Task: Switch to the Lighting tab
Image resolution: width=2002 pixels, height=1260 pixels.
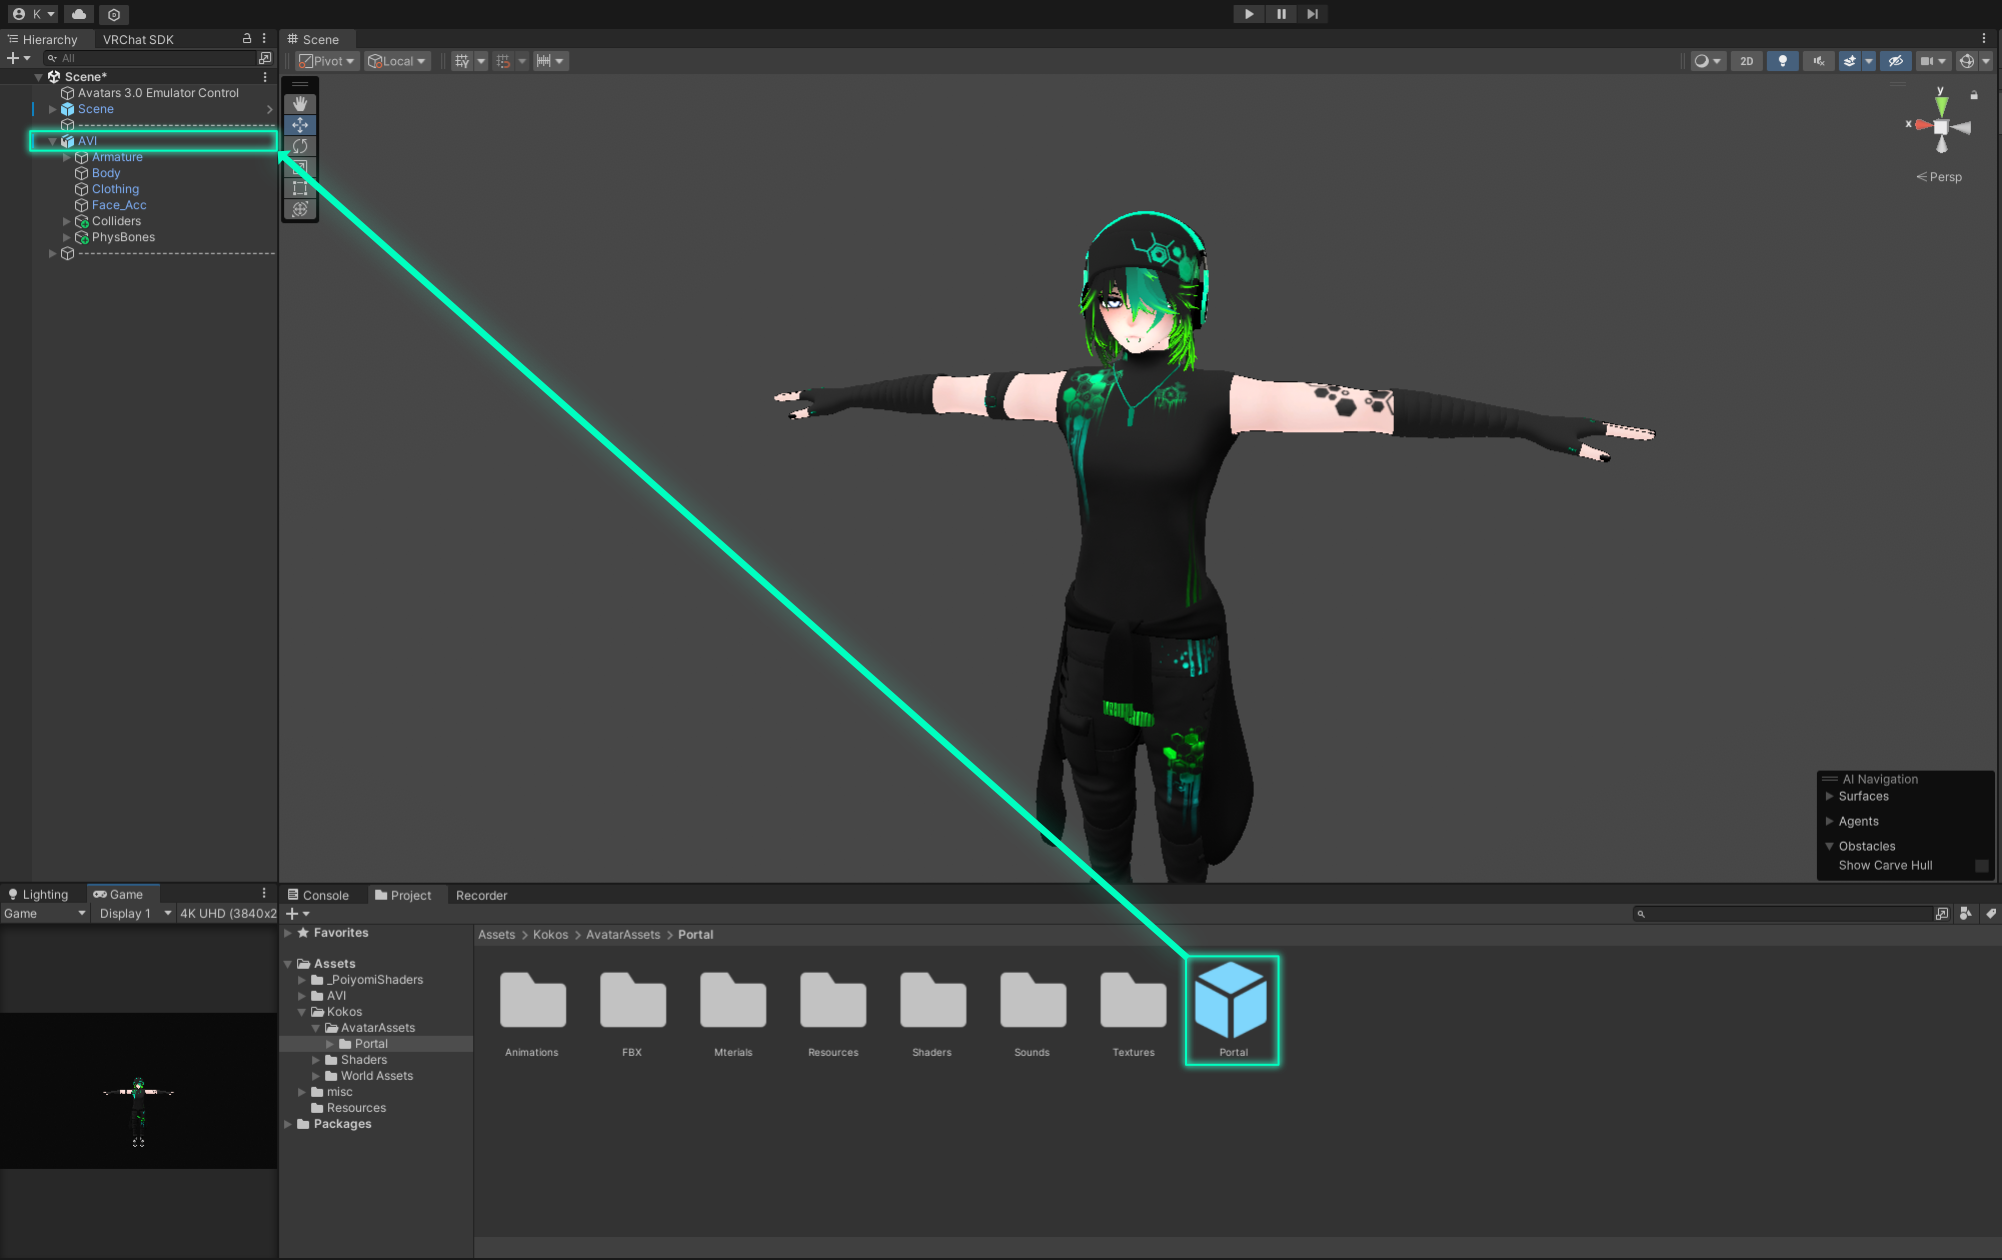Action: [38, 894]
